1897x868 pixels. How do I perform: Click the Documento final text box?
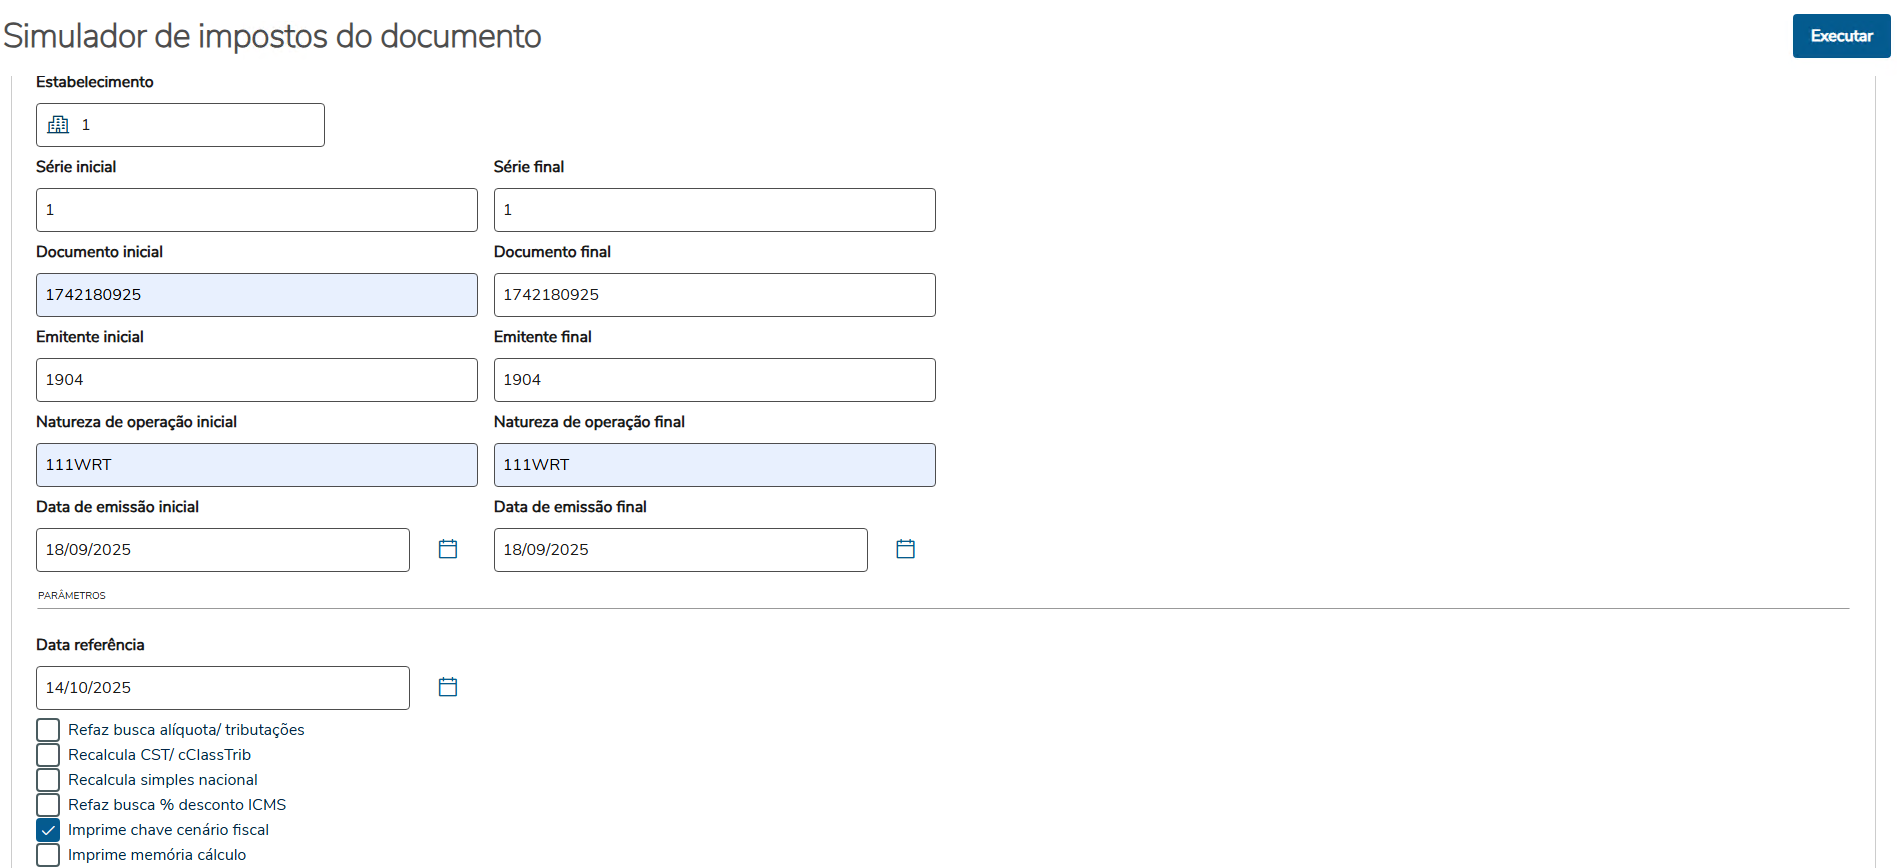pos(714,295)
